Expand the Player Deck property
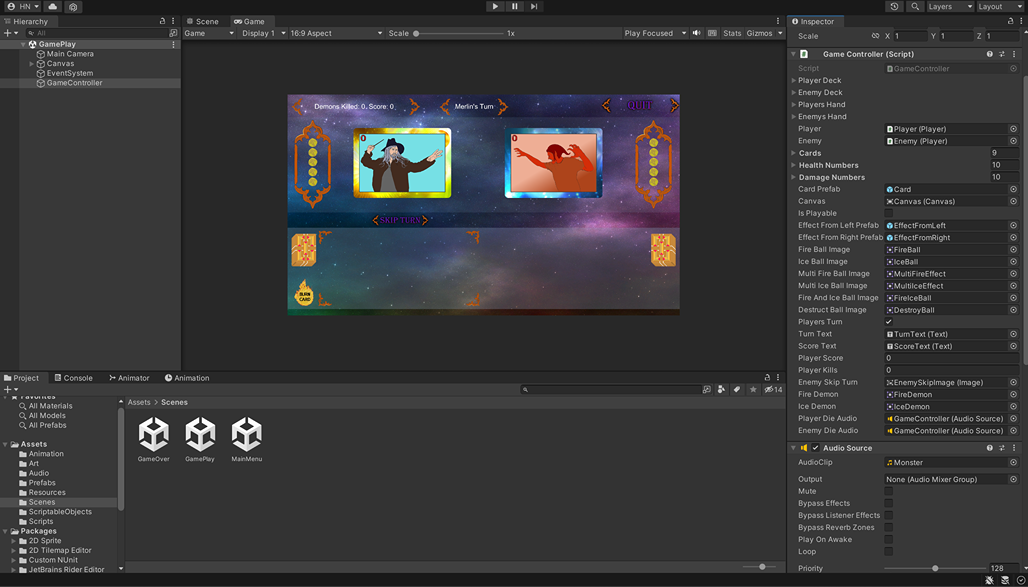1028x587 pixels. pos(794,80)
